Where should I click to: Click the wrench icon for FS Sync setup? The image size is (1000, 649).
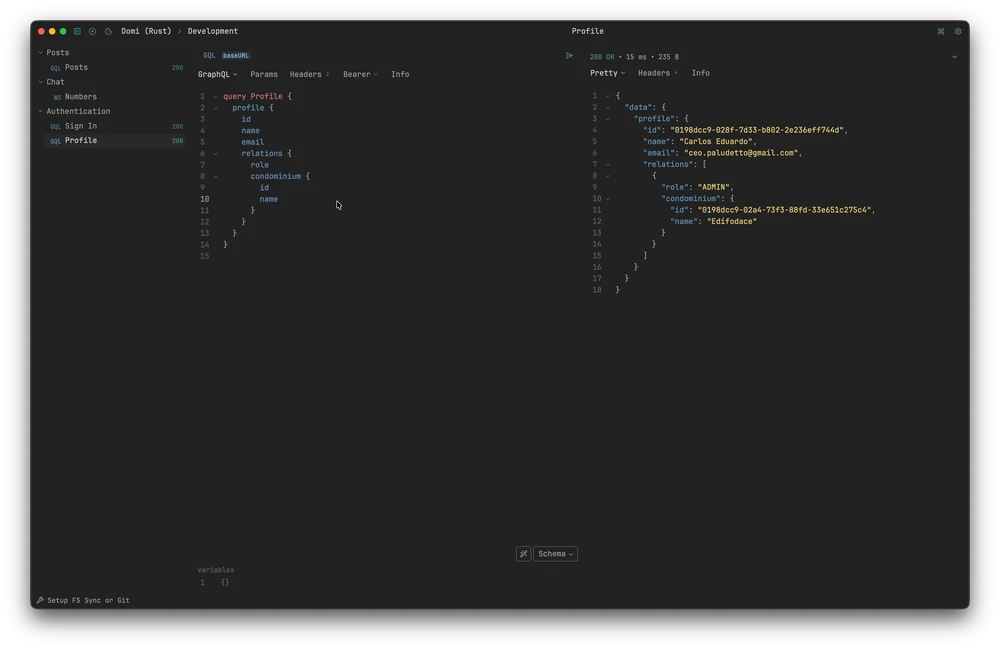pos(40,601)
